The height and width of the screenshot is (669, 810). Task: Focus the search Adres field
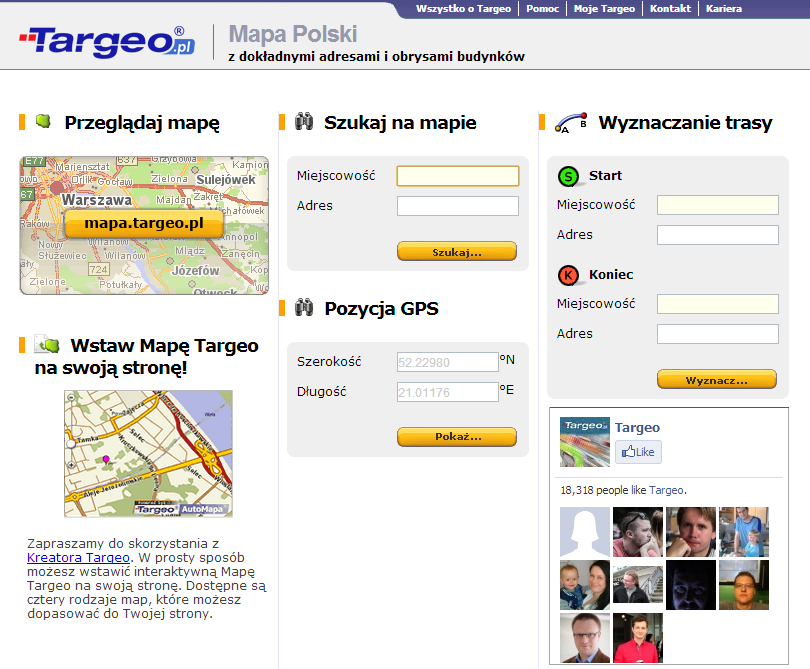coord(458,206)
